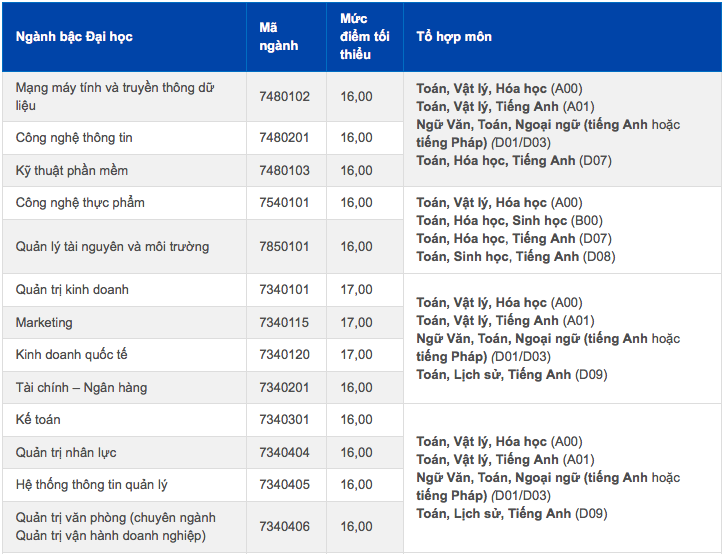Select 'Quản lý tài nguyên và môi trường'

tap(113, 247)
